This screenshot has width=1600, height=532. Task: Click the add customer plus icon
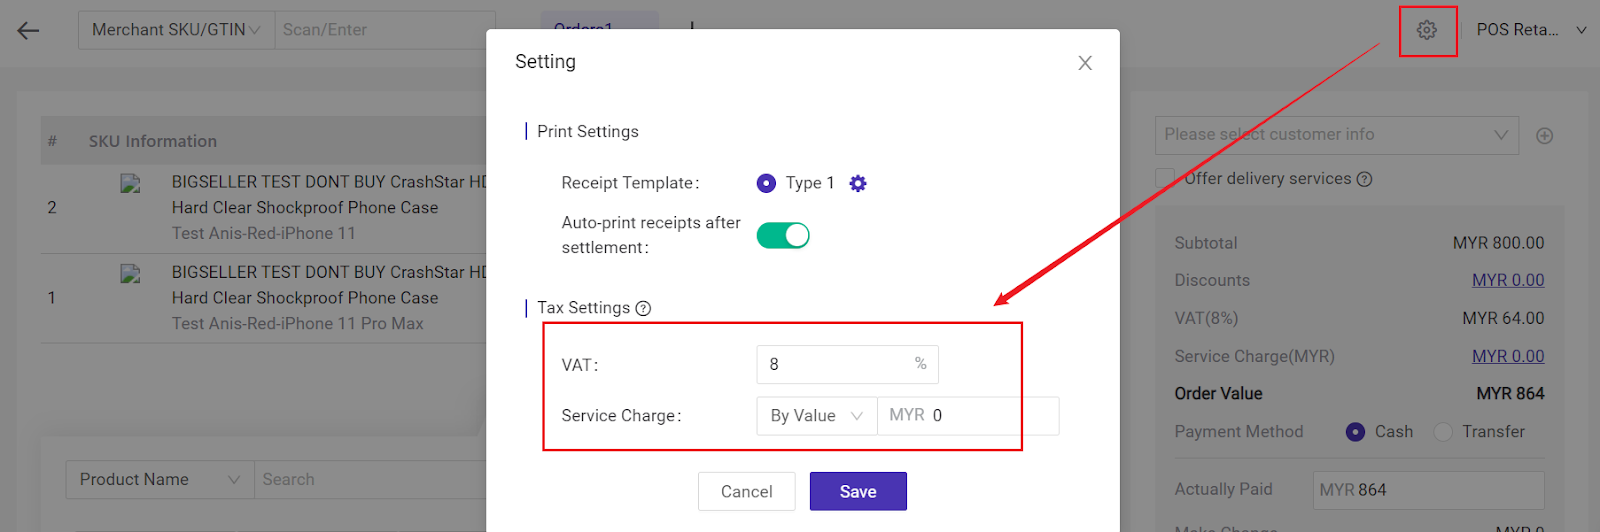point(1545,136)
